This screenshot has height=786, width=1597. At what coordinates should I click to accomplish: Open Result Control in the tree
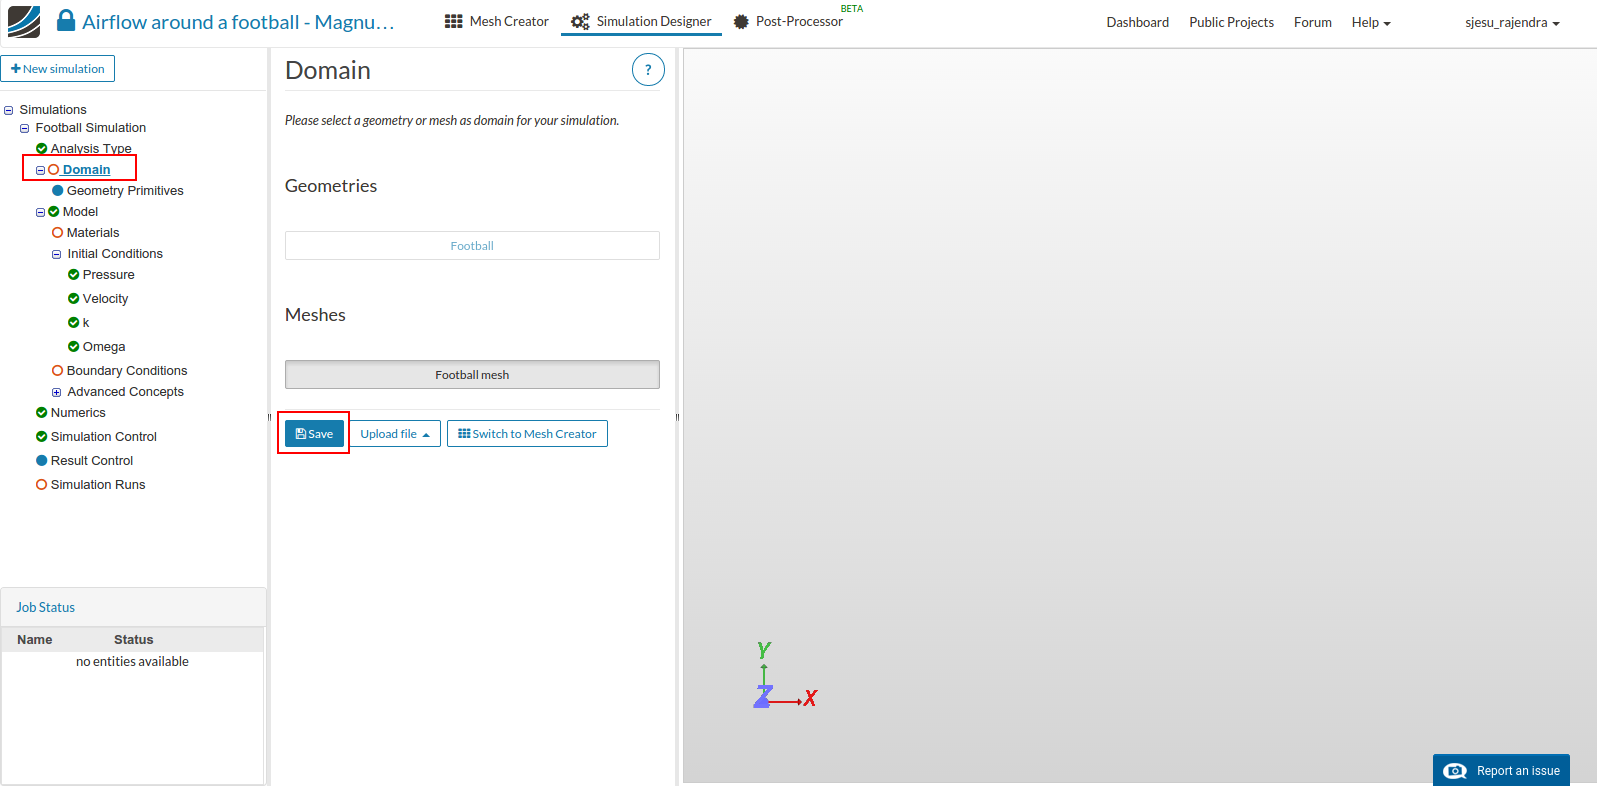92,461
